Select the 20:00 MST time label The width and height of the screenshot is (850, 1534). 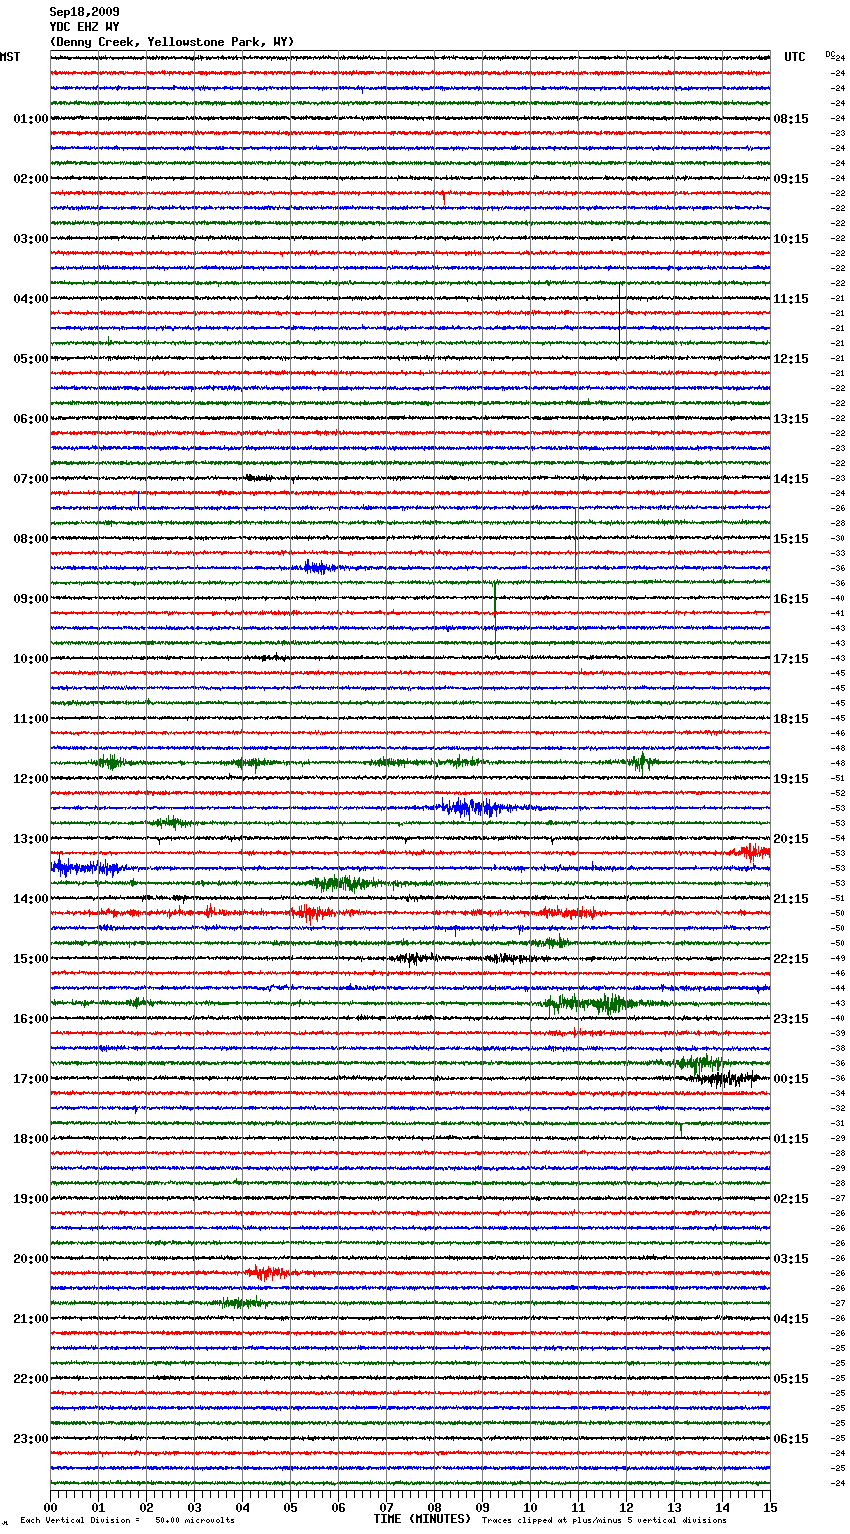tap(31, 1259)
